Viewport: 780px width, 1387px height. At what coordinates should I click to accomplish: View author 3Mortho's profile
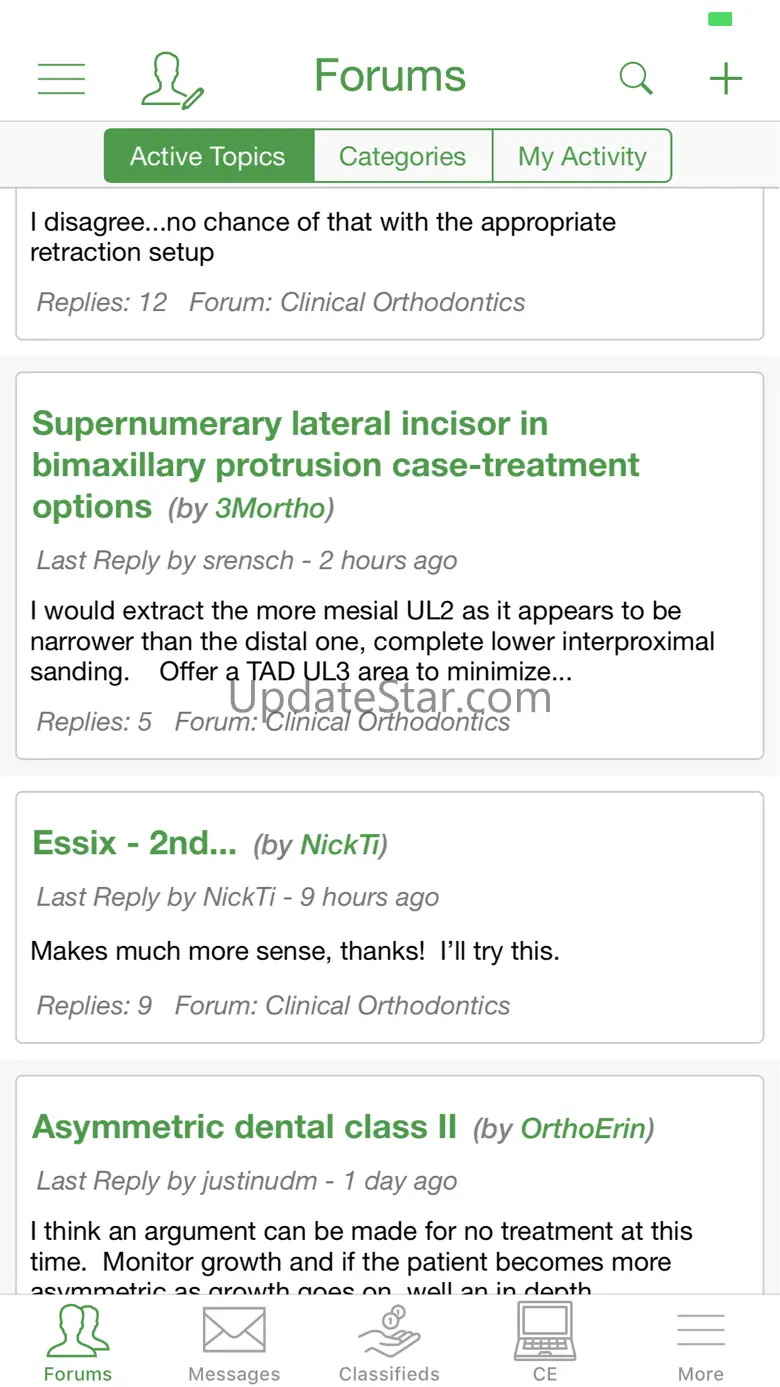[271, 508]
